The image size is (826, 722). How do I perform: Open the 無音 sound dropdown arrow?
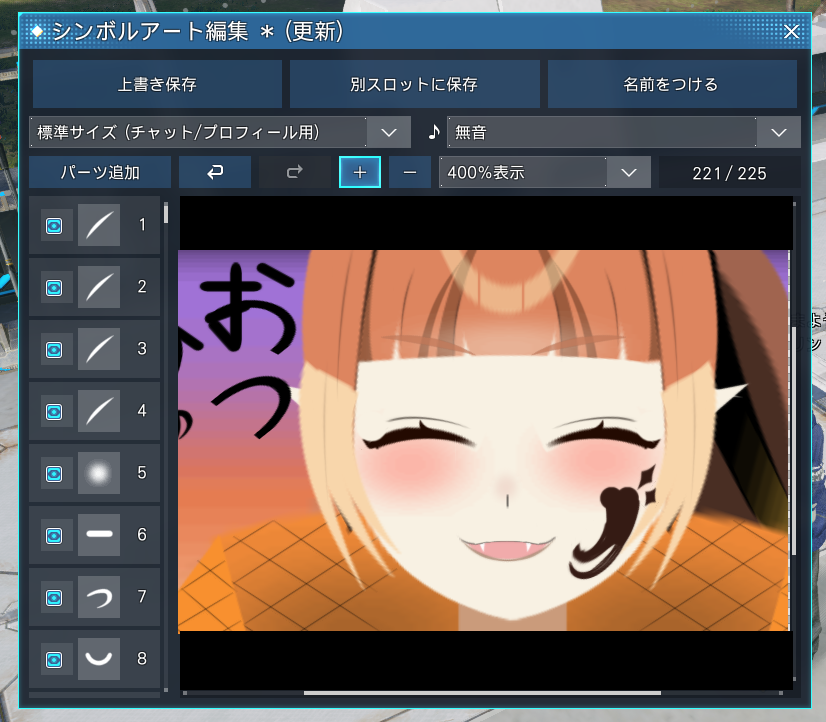click(x=779, y=132)
